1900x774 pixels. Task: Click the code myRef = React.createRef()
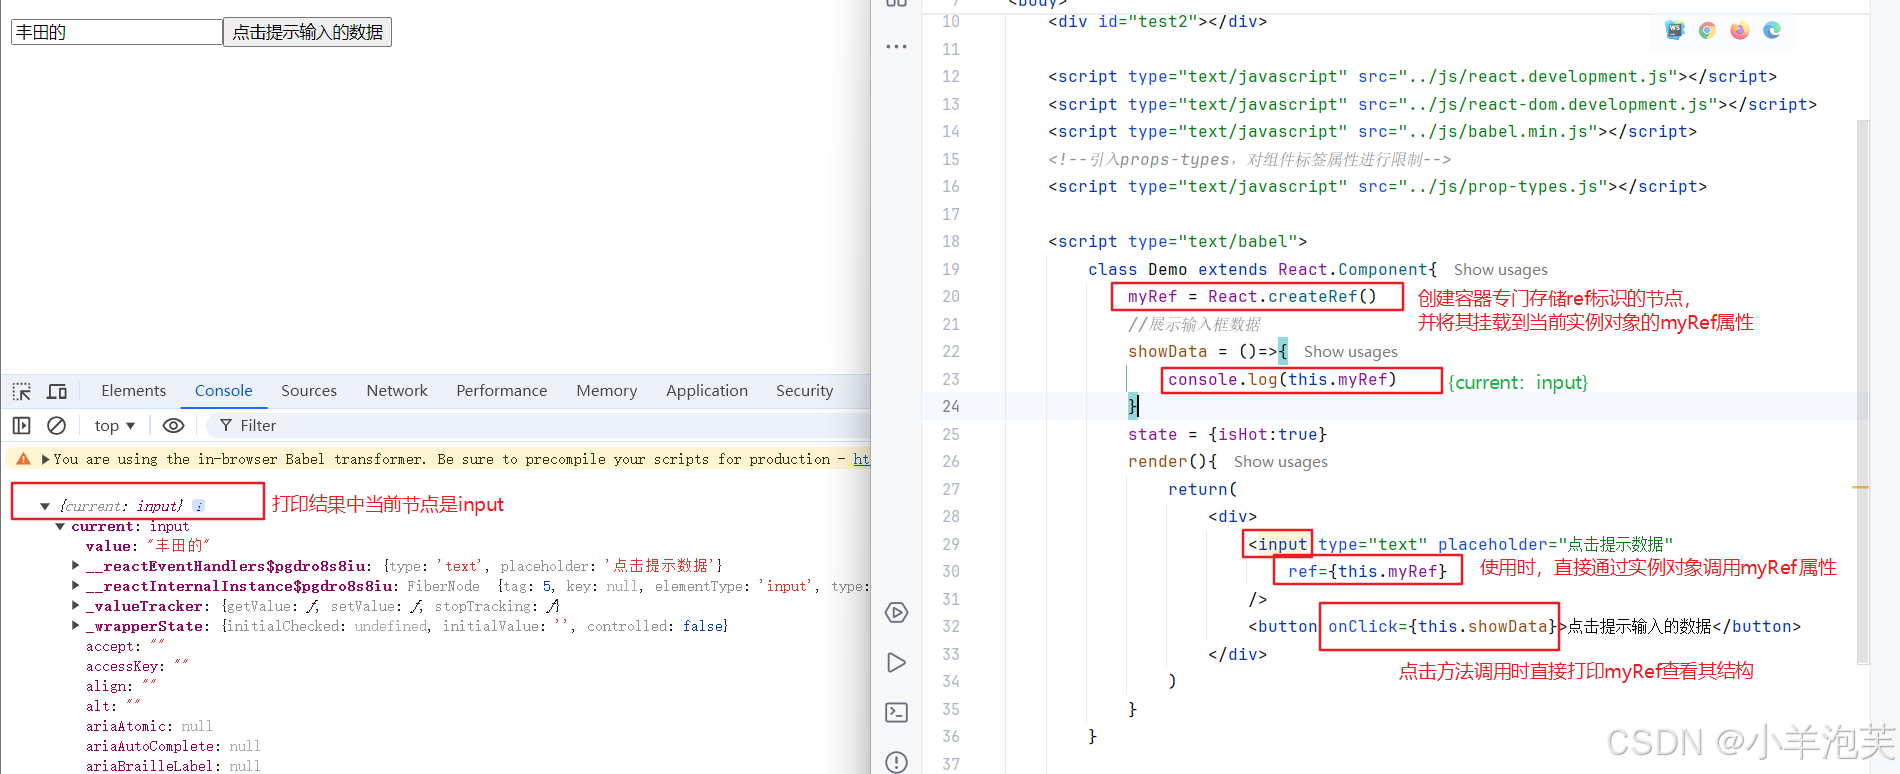click(x=1252, y=297)
